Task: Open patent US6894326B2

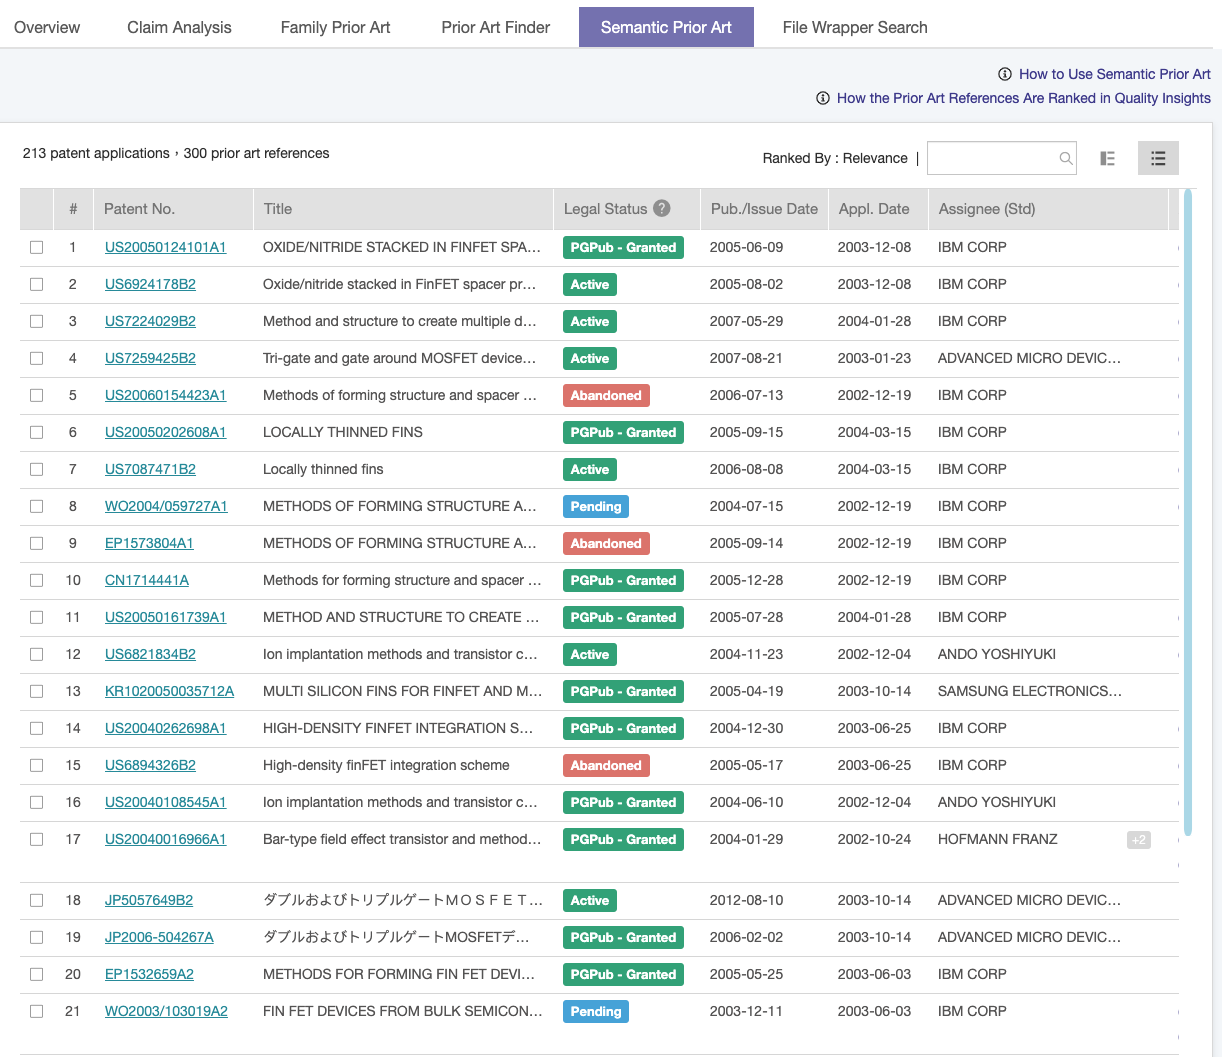Action: pos(150,765)
